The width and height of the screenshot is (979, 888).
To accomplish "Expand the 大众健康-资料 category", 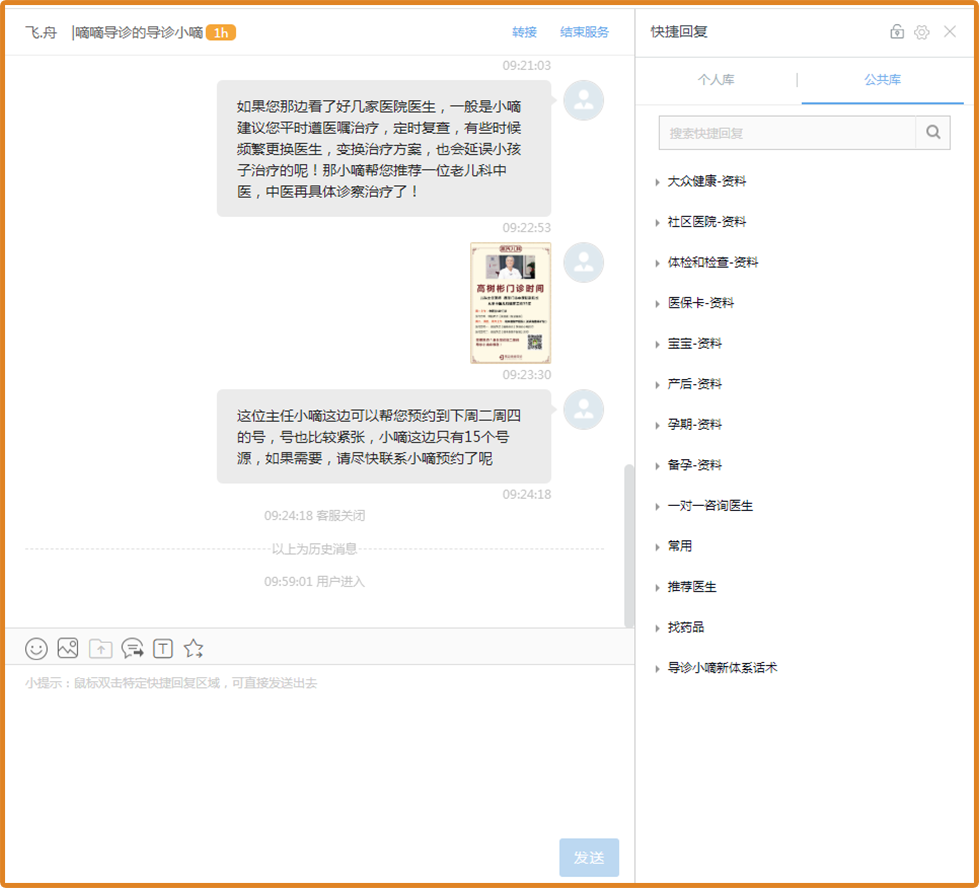I will (706, 181).
